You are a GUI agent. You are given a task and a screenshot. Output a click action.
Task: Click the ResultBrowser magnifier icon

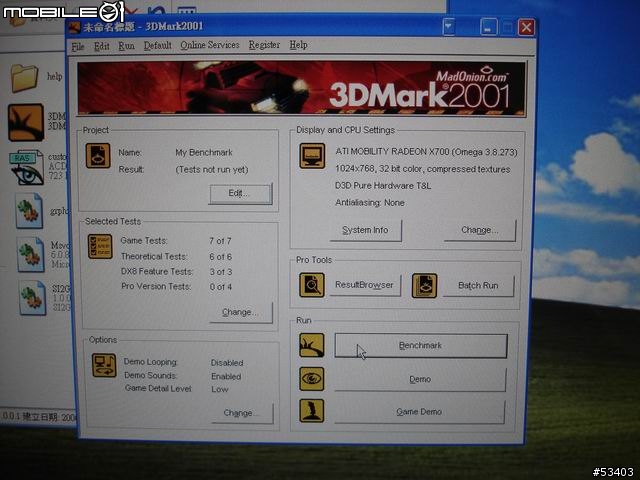[312, 285]
